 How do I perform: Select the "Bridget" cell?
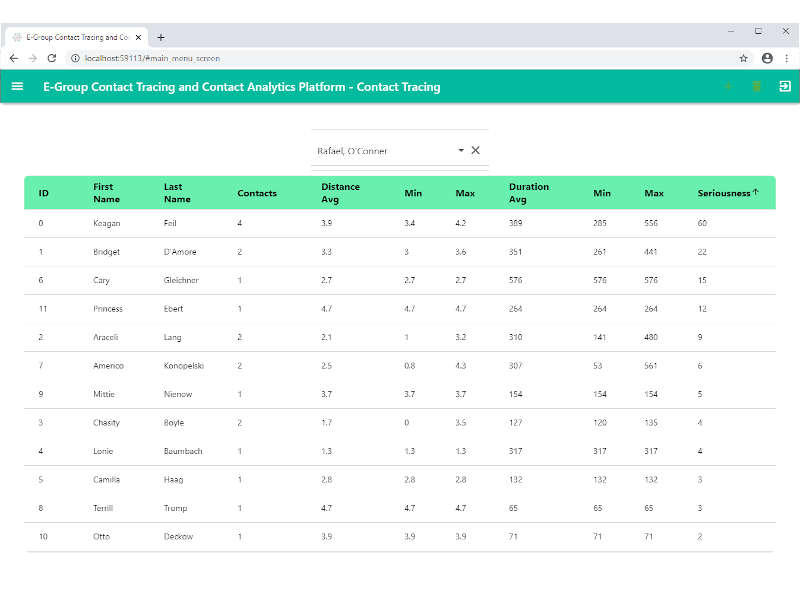(107, 252)
